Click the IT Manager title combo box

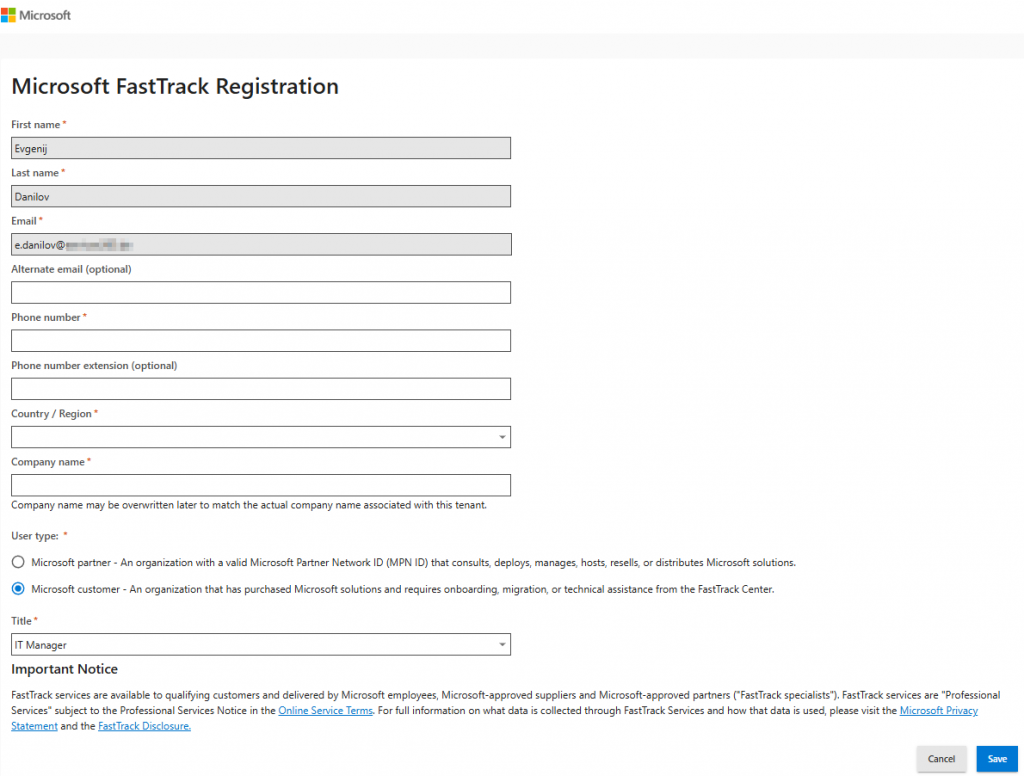coord(250,645)
